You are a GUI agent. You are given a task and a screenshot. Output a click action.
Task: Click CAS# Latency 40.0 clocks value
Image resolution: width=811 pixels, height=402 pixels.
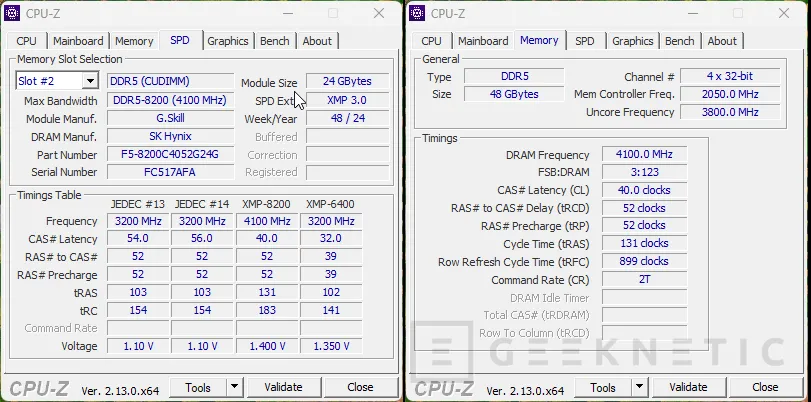[x=644, y=190]
